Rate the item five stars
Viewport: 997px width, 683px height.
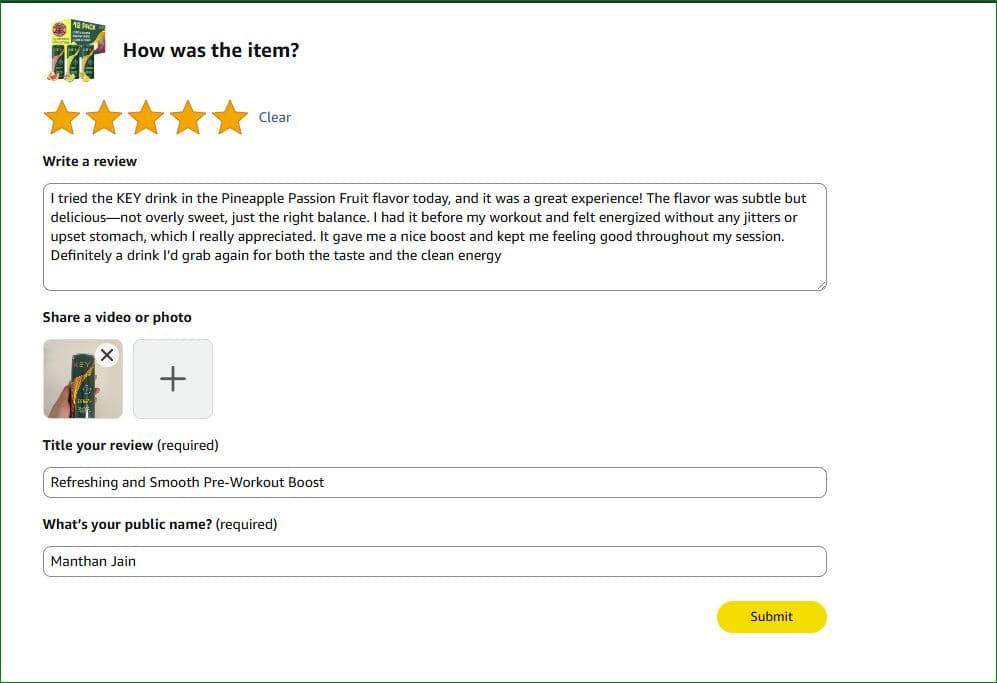[230, 118]
